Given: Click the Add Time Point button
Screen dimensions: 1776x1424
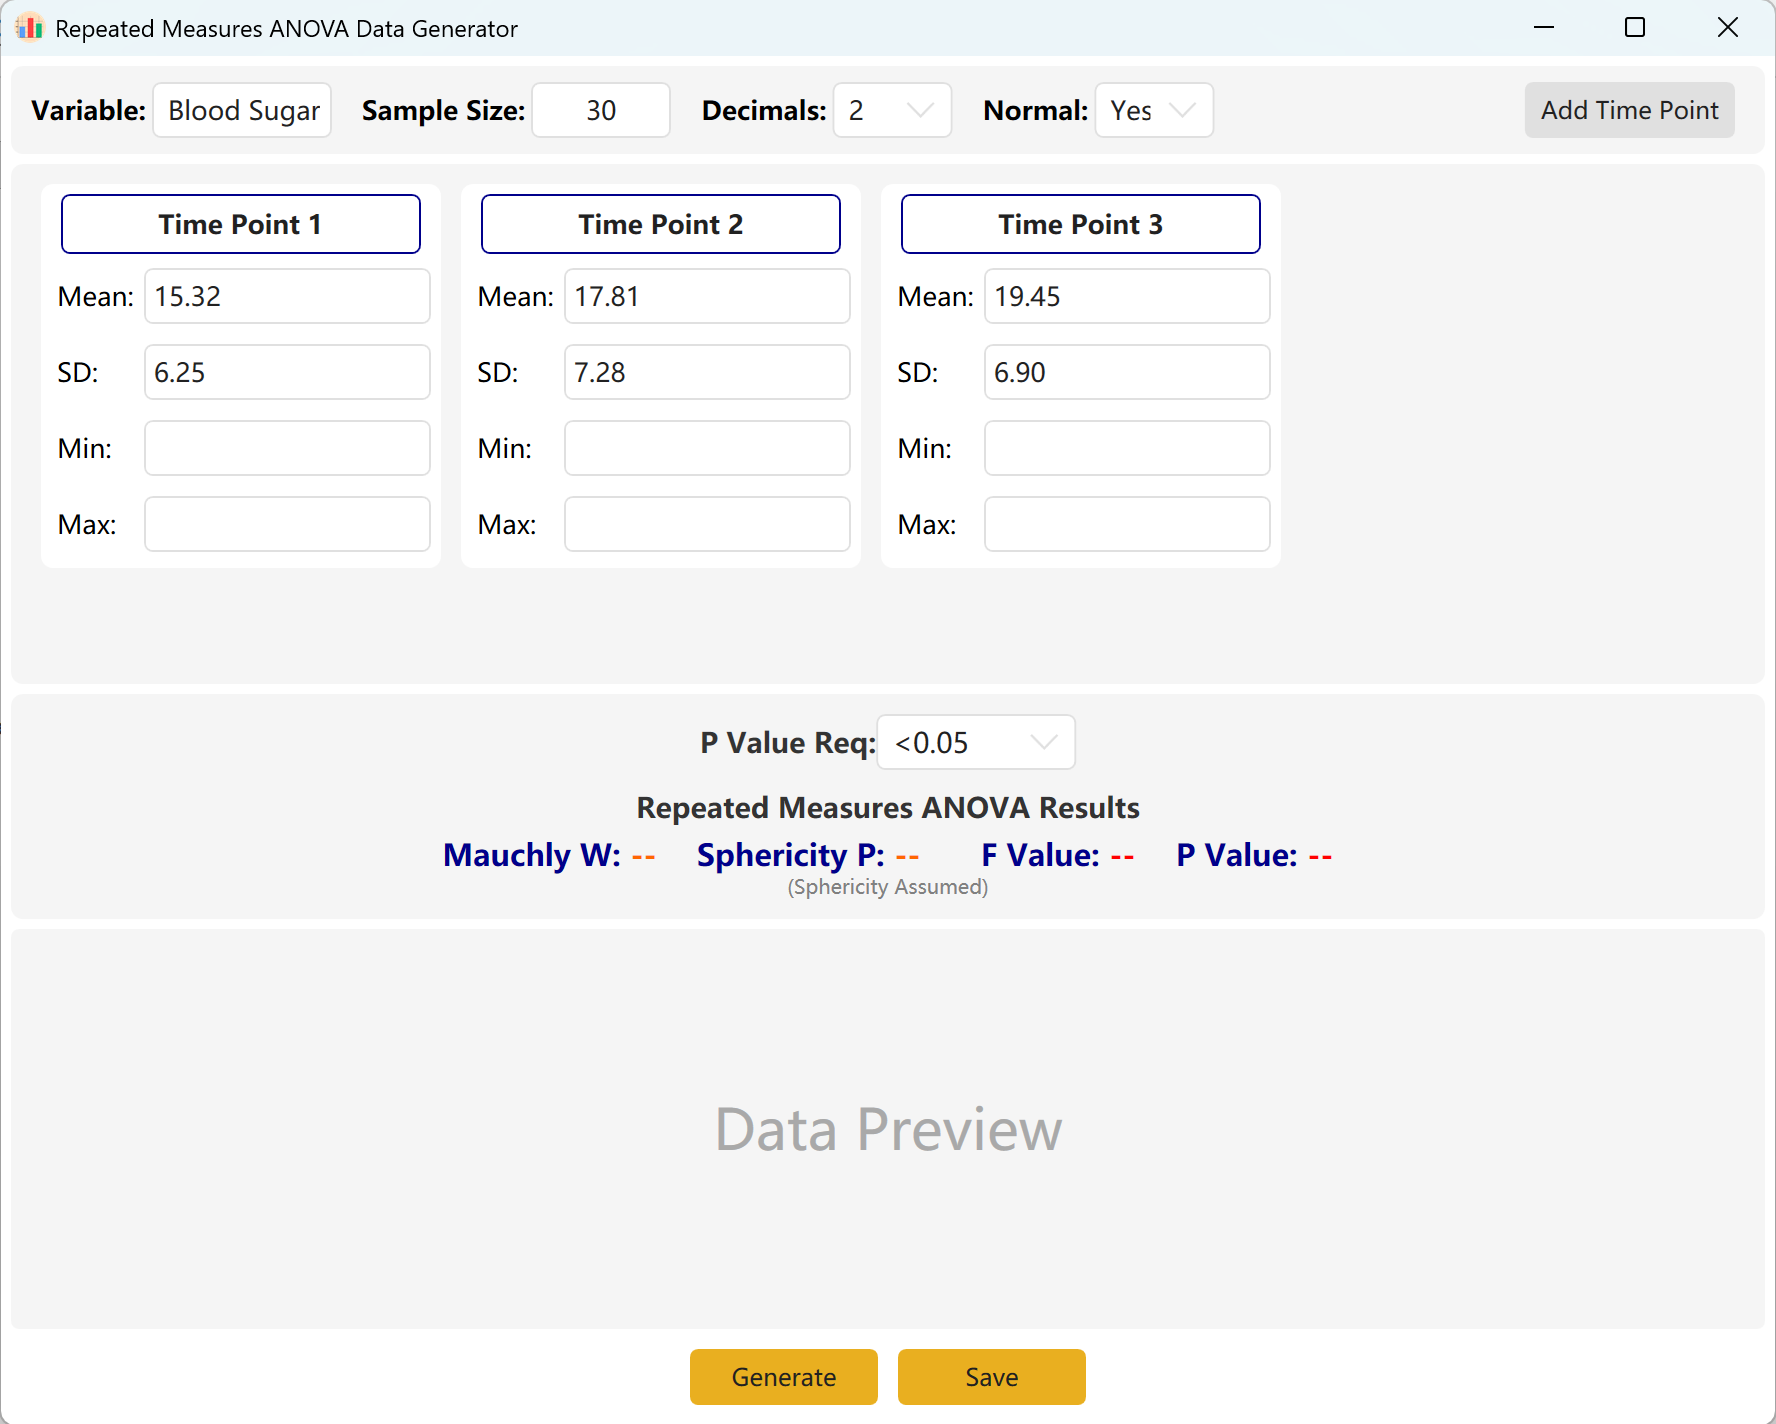Looking at the screenshot, I should click(1629, 110).
